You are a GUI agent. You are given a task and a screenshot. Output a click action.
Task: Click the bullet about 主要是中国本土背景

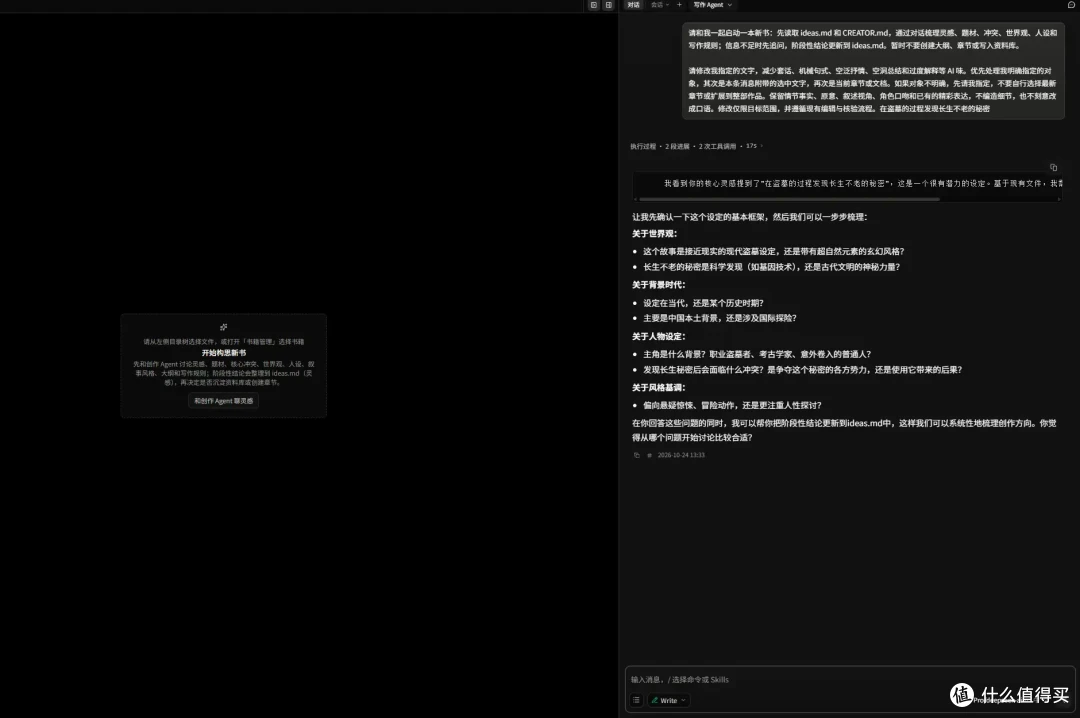tap(720, 318)
